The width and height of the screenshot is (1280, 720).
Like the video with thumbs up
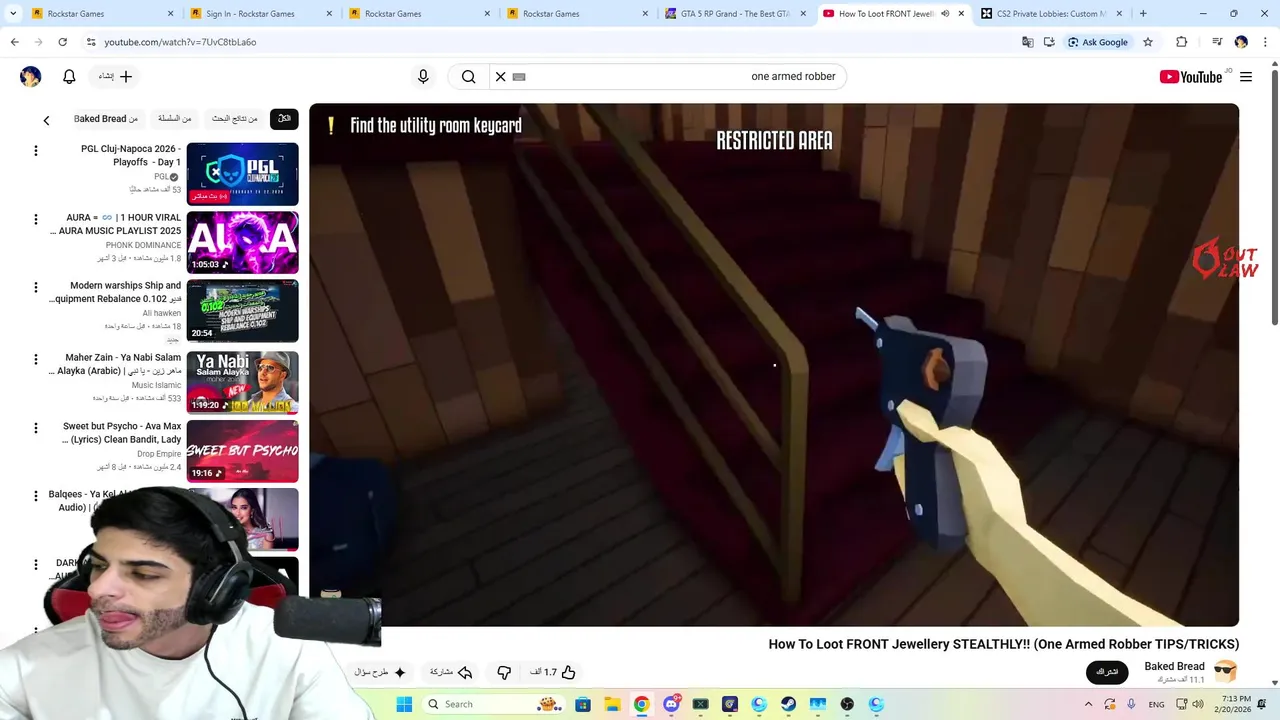click(552, 672)
